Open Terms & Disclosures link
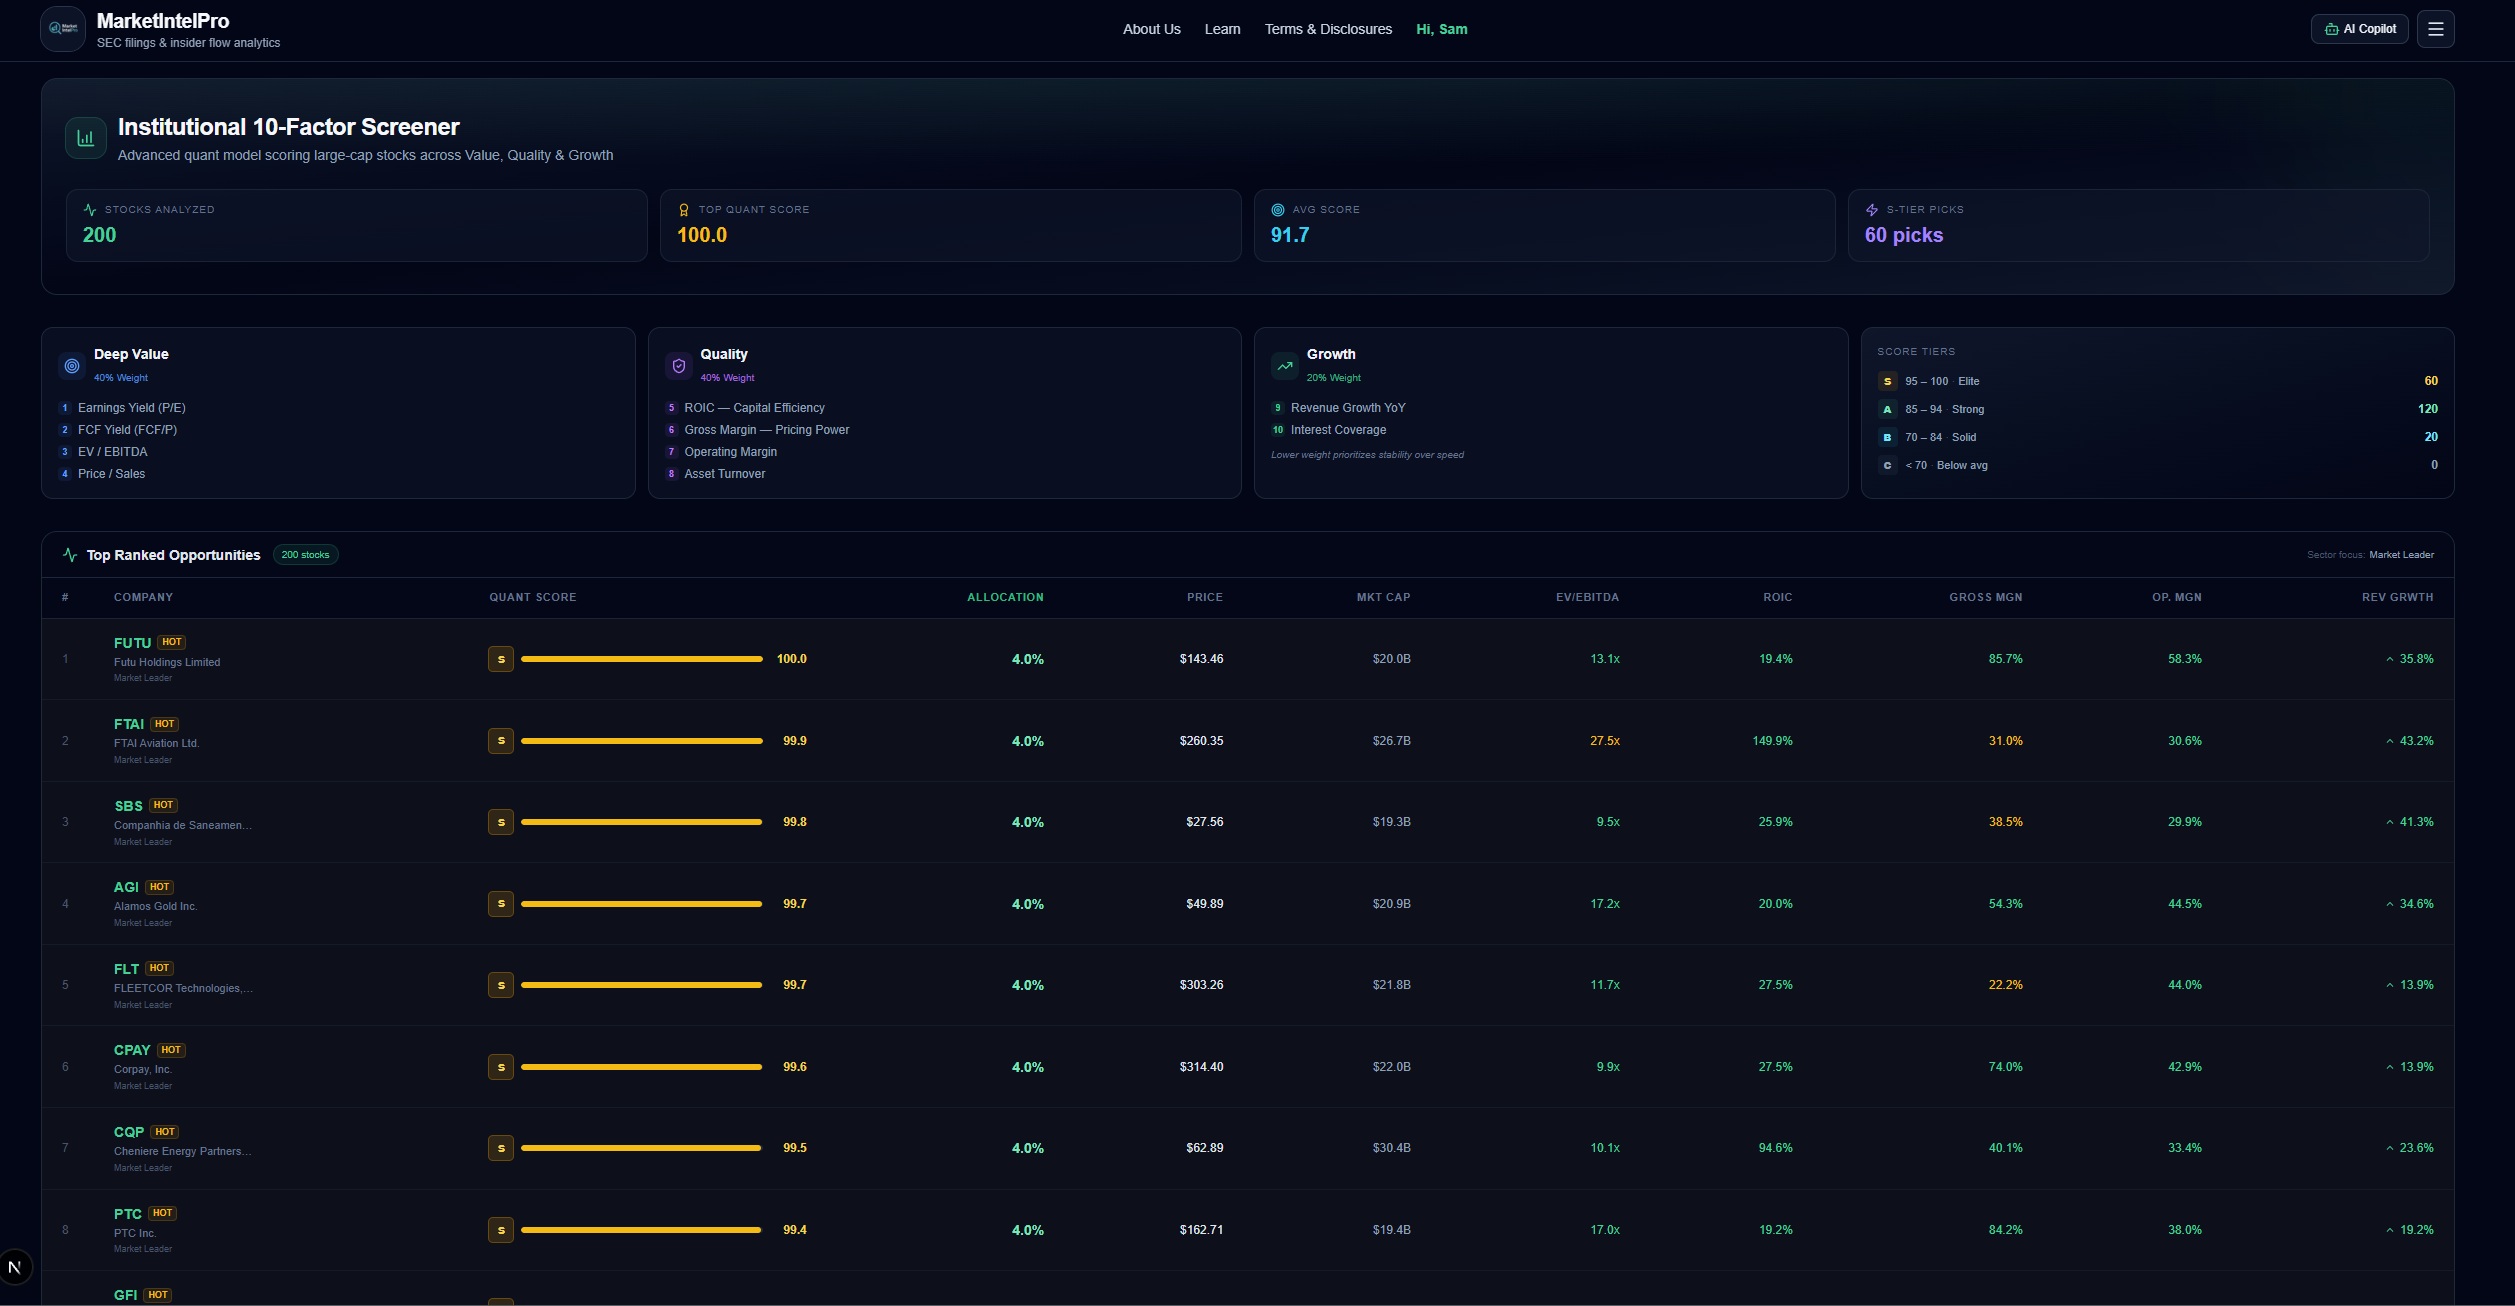The image size is (2515, 1306). (1327, 29)
